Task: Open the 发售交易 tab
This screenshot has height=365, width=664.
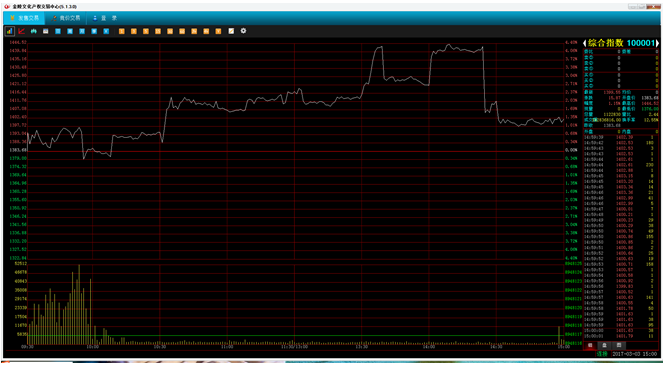Action: [25, 18]
